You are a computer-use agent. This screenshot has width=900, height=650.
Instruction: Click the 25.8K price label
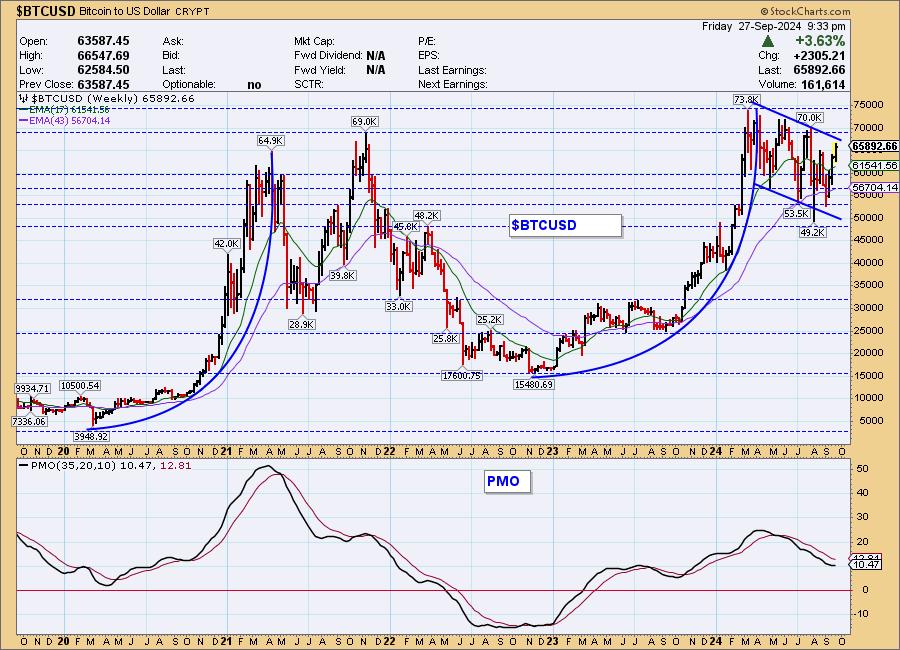[x=445, y=339]
